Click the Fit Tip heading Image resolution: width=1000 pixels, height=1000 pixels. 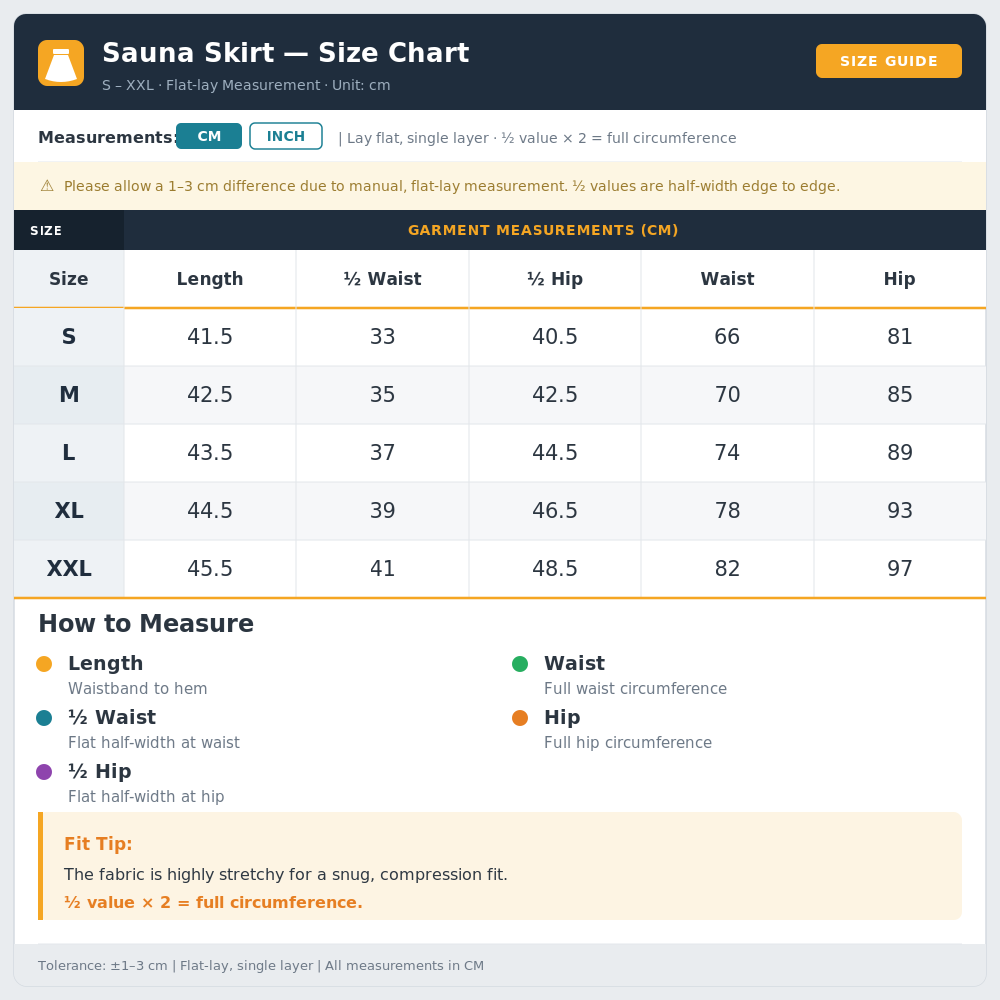point(98,844)
